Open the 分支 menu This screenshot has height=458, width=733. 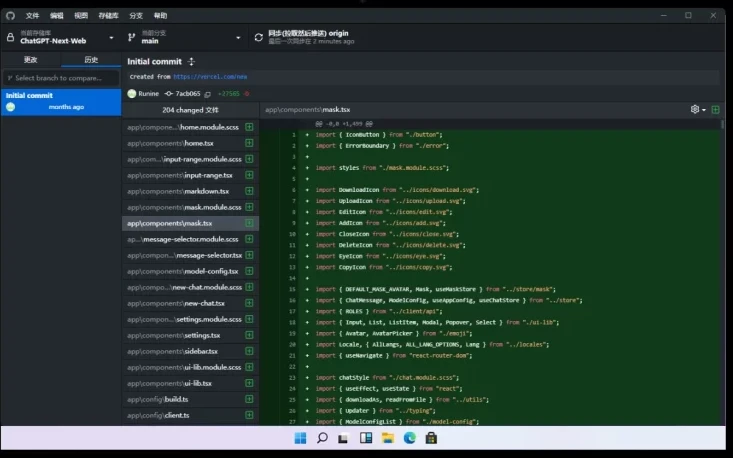coord(136,15)
